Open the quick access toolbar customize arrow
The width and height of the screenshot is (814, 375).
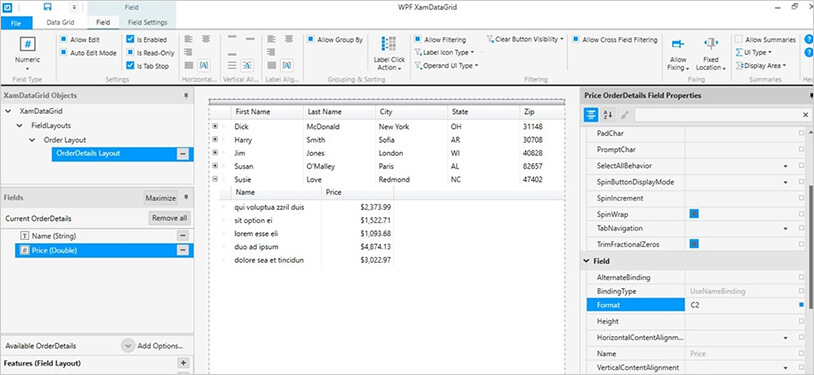(74, 7)
